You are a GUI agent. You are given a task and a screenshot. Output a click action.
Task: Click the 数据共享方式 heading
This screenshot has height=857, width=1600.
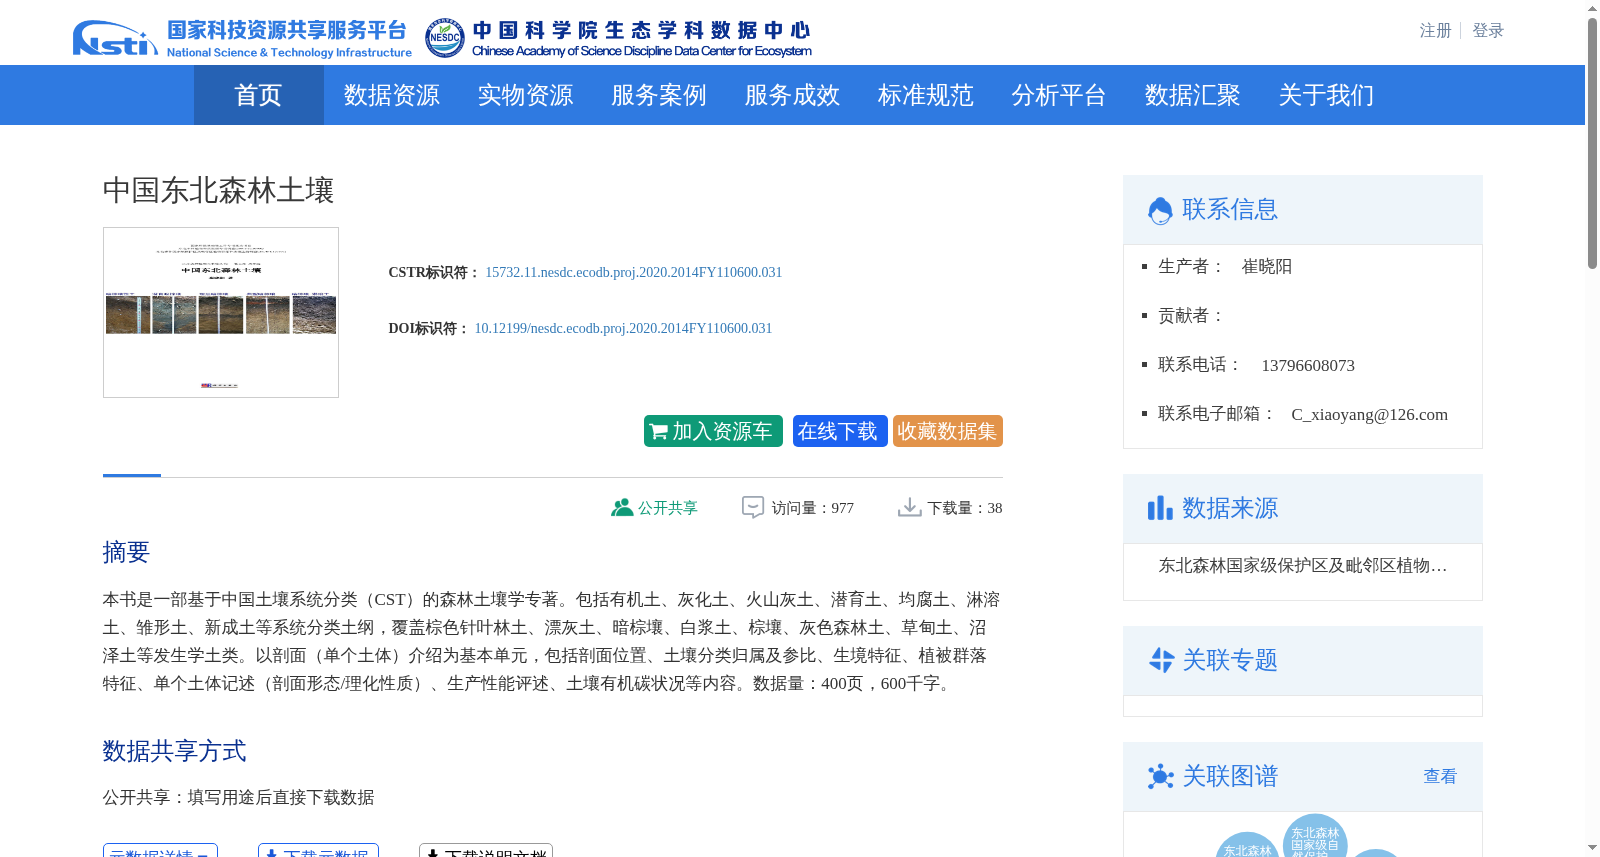pos(174,751)
